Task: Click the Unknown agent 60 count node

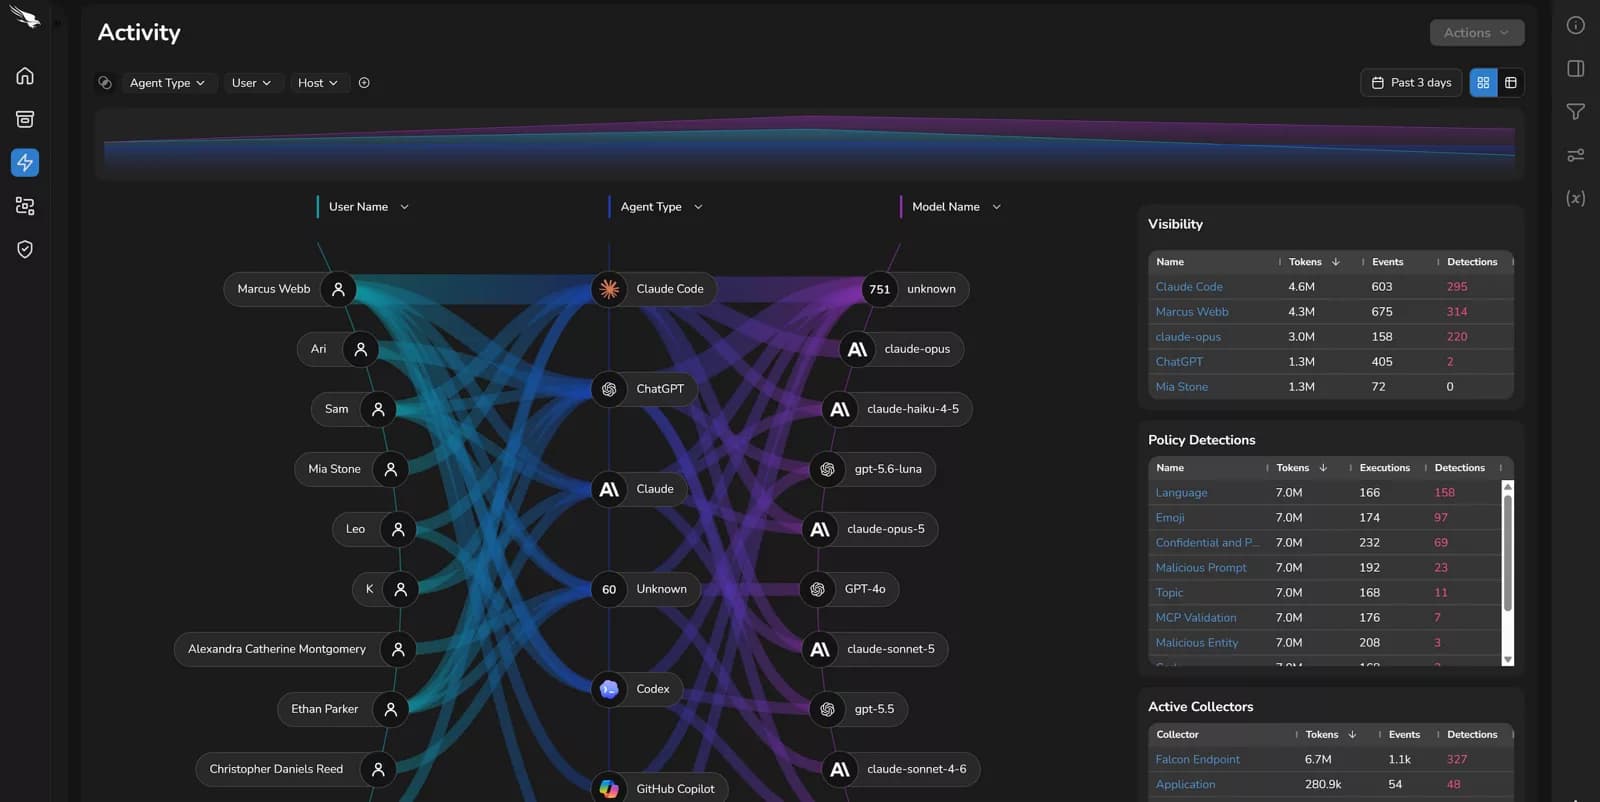Action: pyautogui.click(x=609, y=589)
